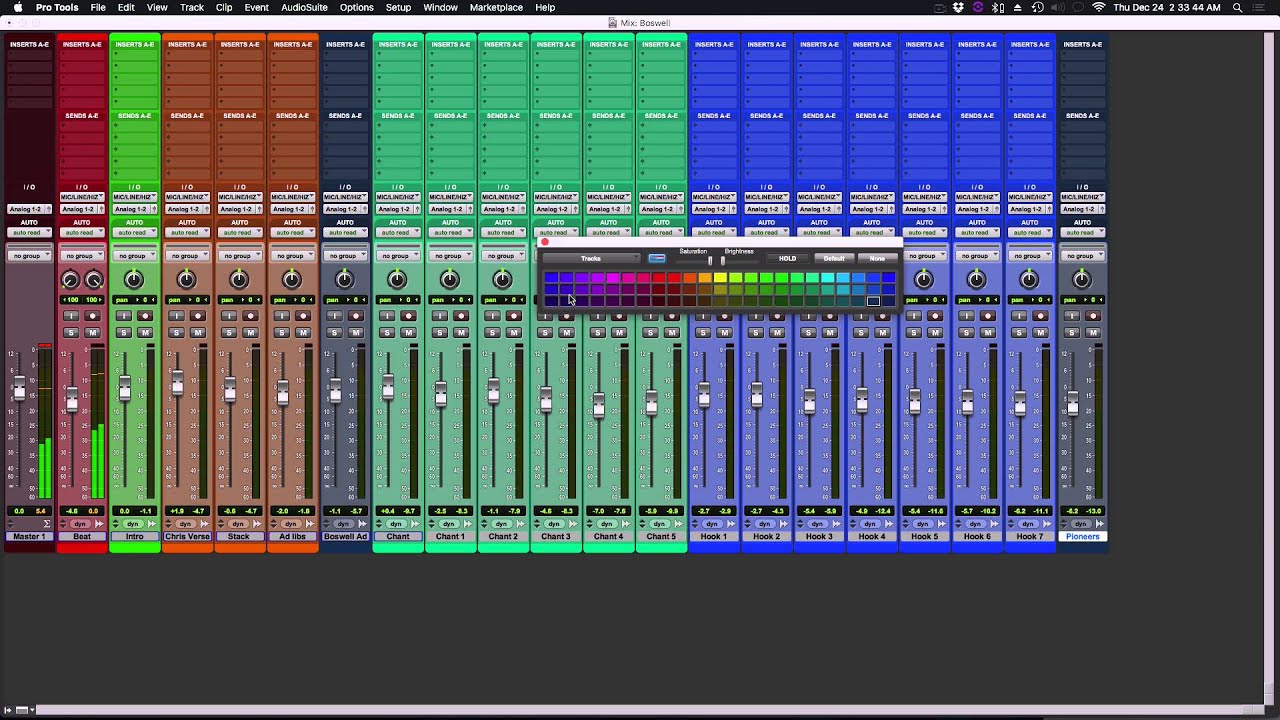Open Spotlight search in menu bar
This screenshot has height=720, width=1280.
click(x=1237, y=7)
